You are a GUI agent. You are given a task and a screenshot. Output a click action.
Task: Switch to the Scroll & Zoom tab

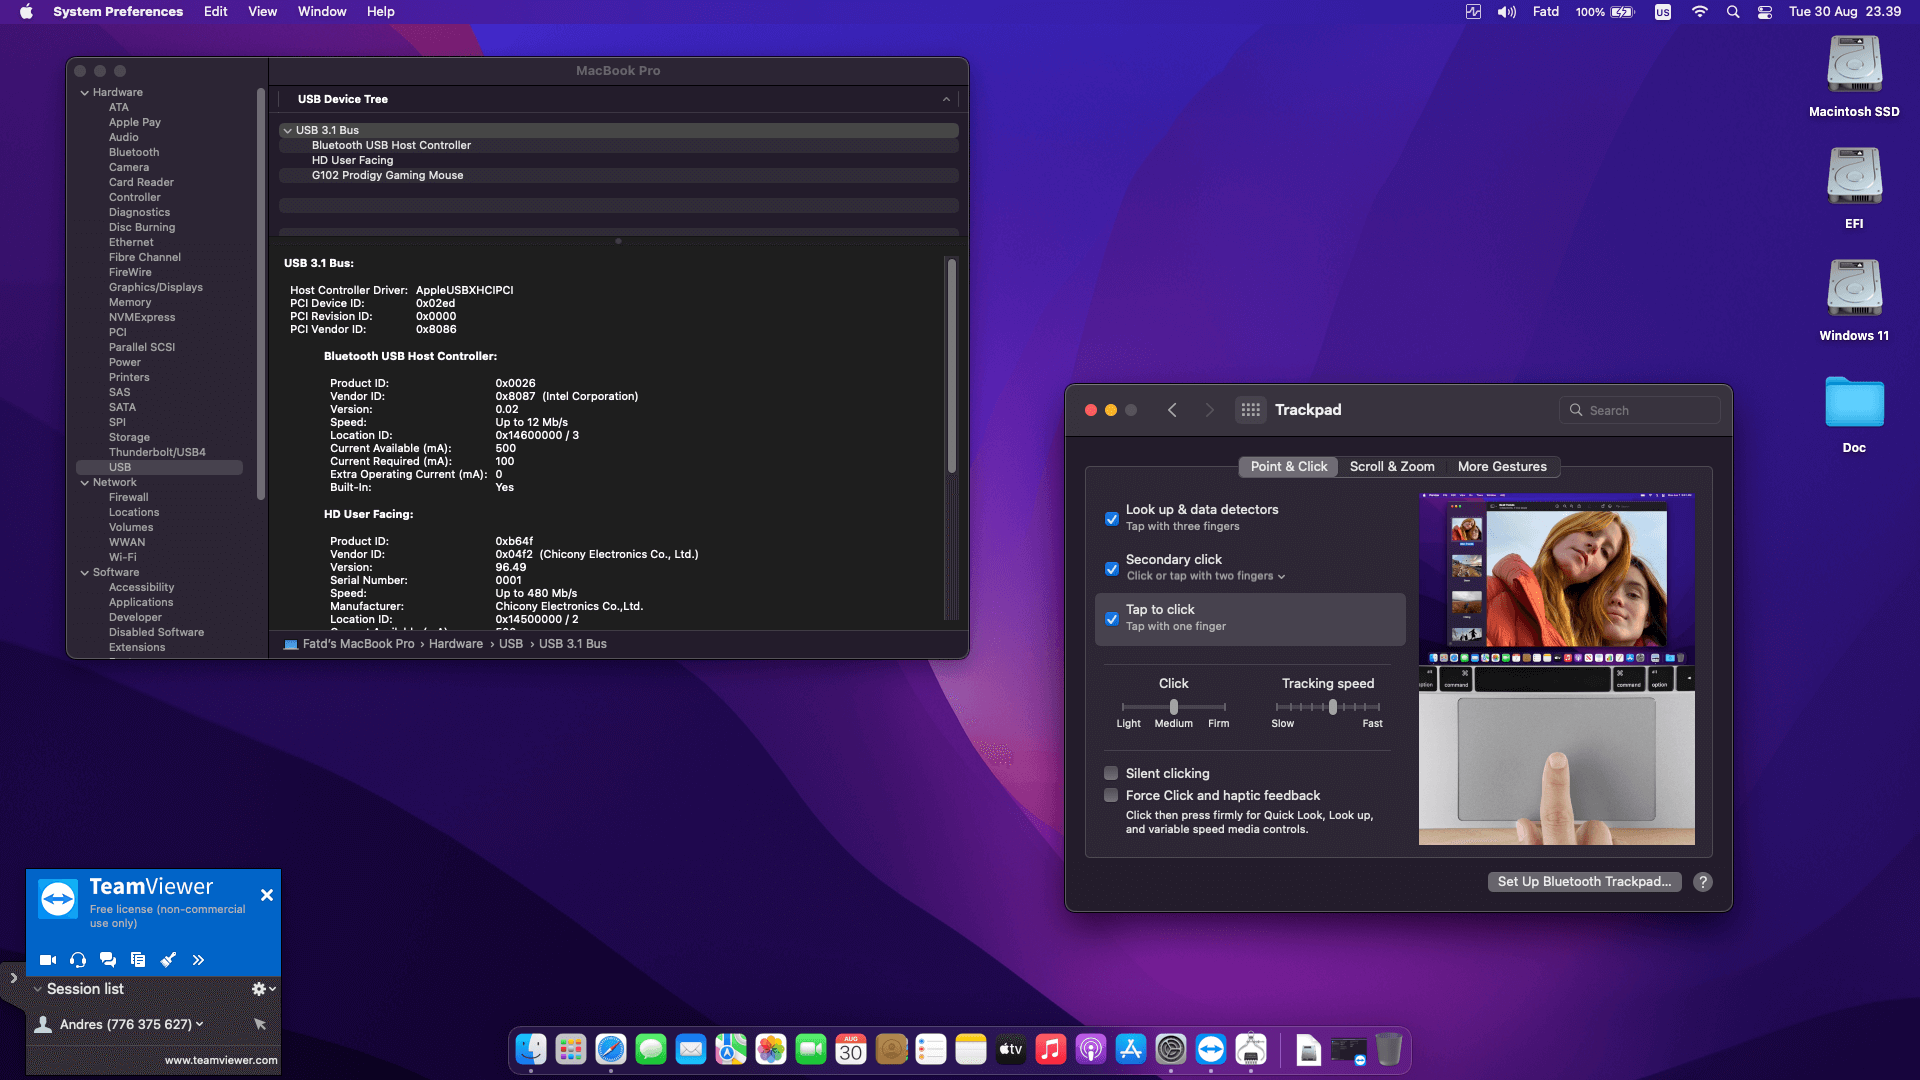click(x=1391, y=467)
